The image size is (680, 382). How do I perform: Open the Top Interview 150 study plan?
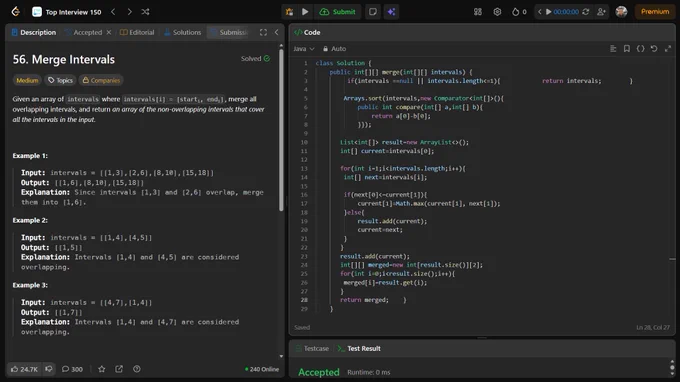point(67,12)
